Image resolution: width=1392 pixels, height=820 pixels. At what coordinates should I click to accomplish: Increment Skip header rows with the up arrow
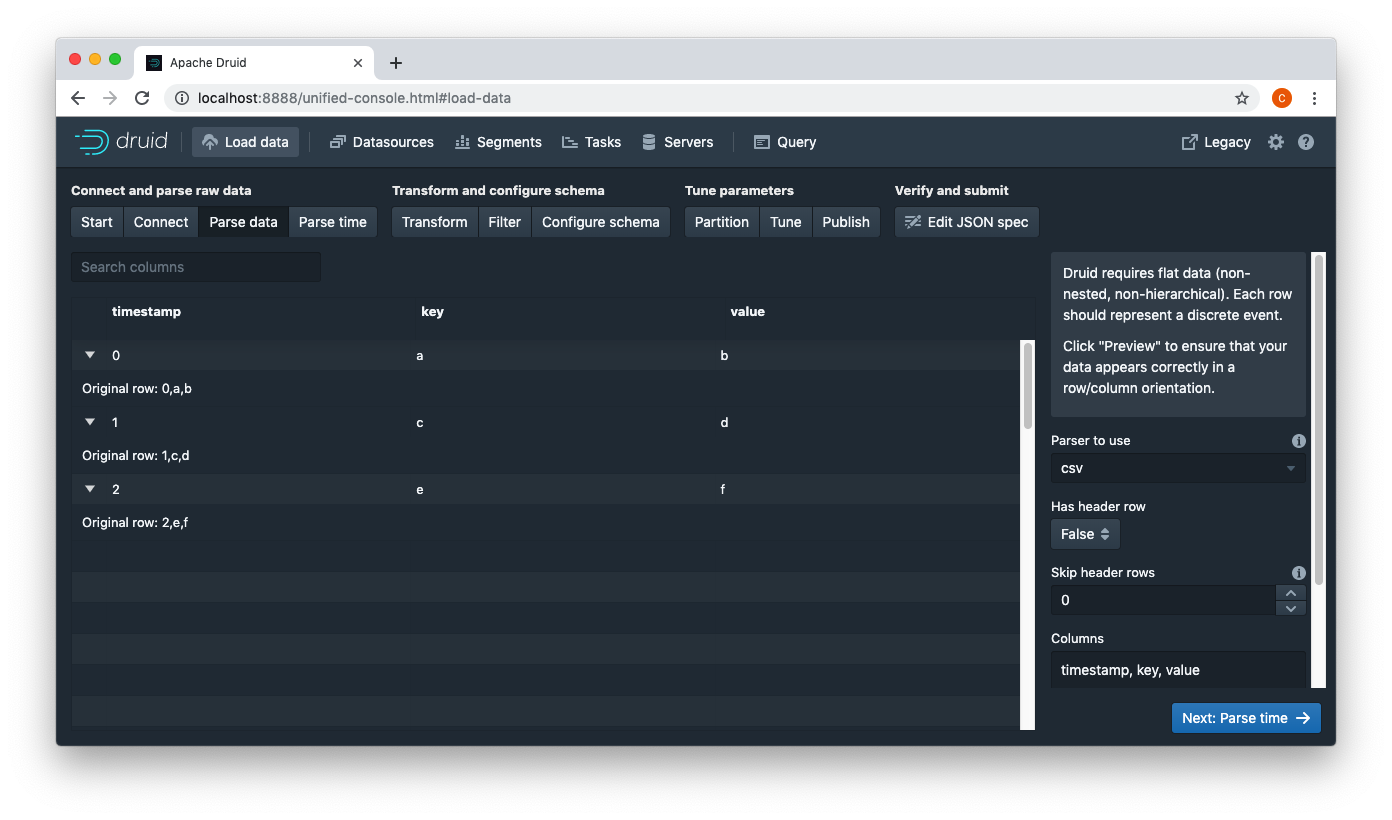[x=1290, y=592]
